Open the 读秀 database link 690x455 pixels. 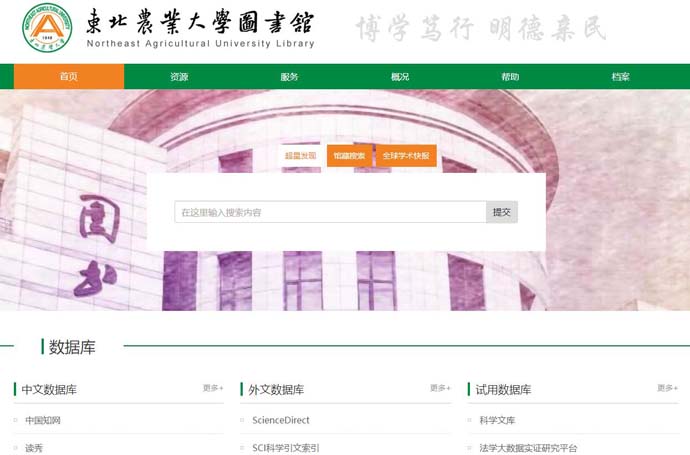(34, 448)
